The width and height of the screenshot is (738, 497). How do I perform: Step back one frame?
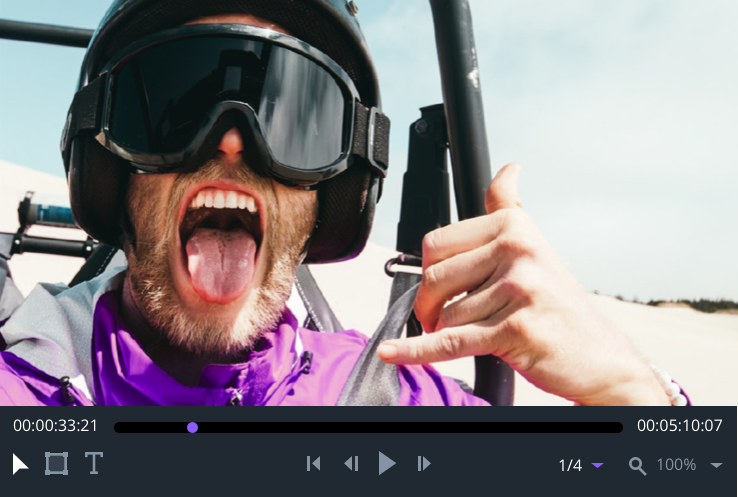350,464
